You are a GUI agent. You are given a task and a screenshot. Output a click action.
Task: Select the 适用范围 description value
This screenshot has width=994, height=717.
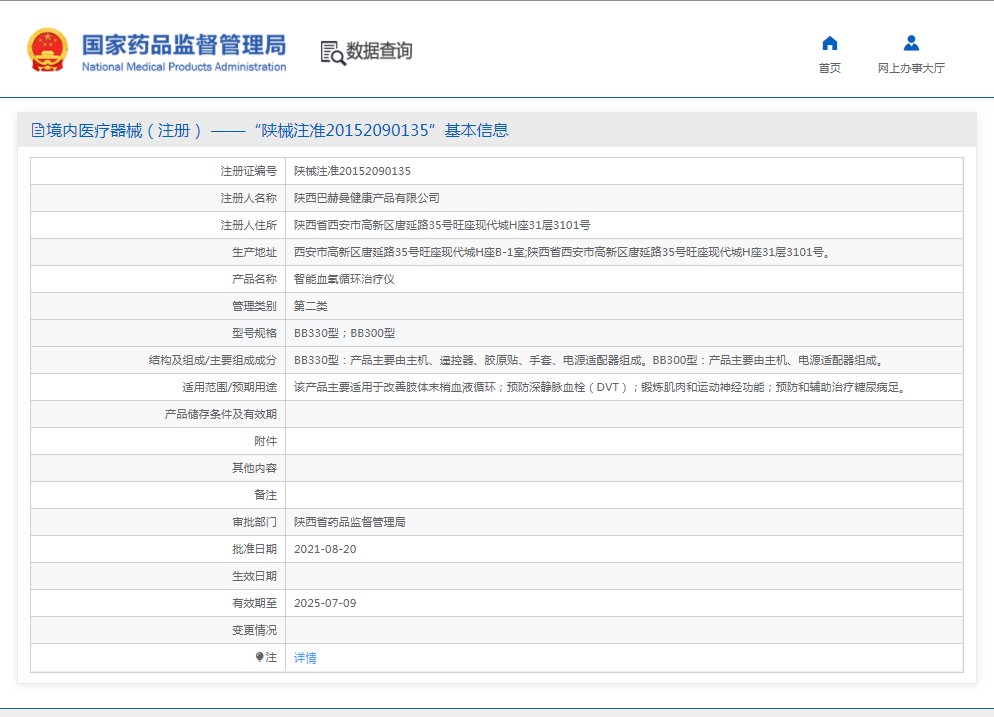click(600, 387)
